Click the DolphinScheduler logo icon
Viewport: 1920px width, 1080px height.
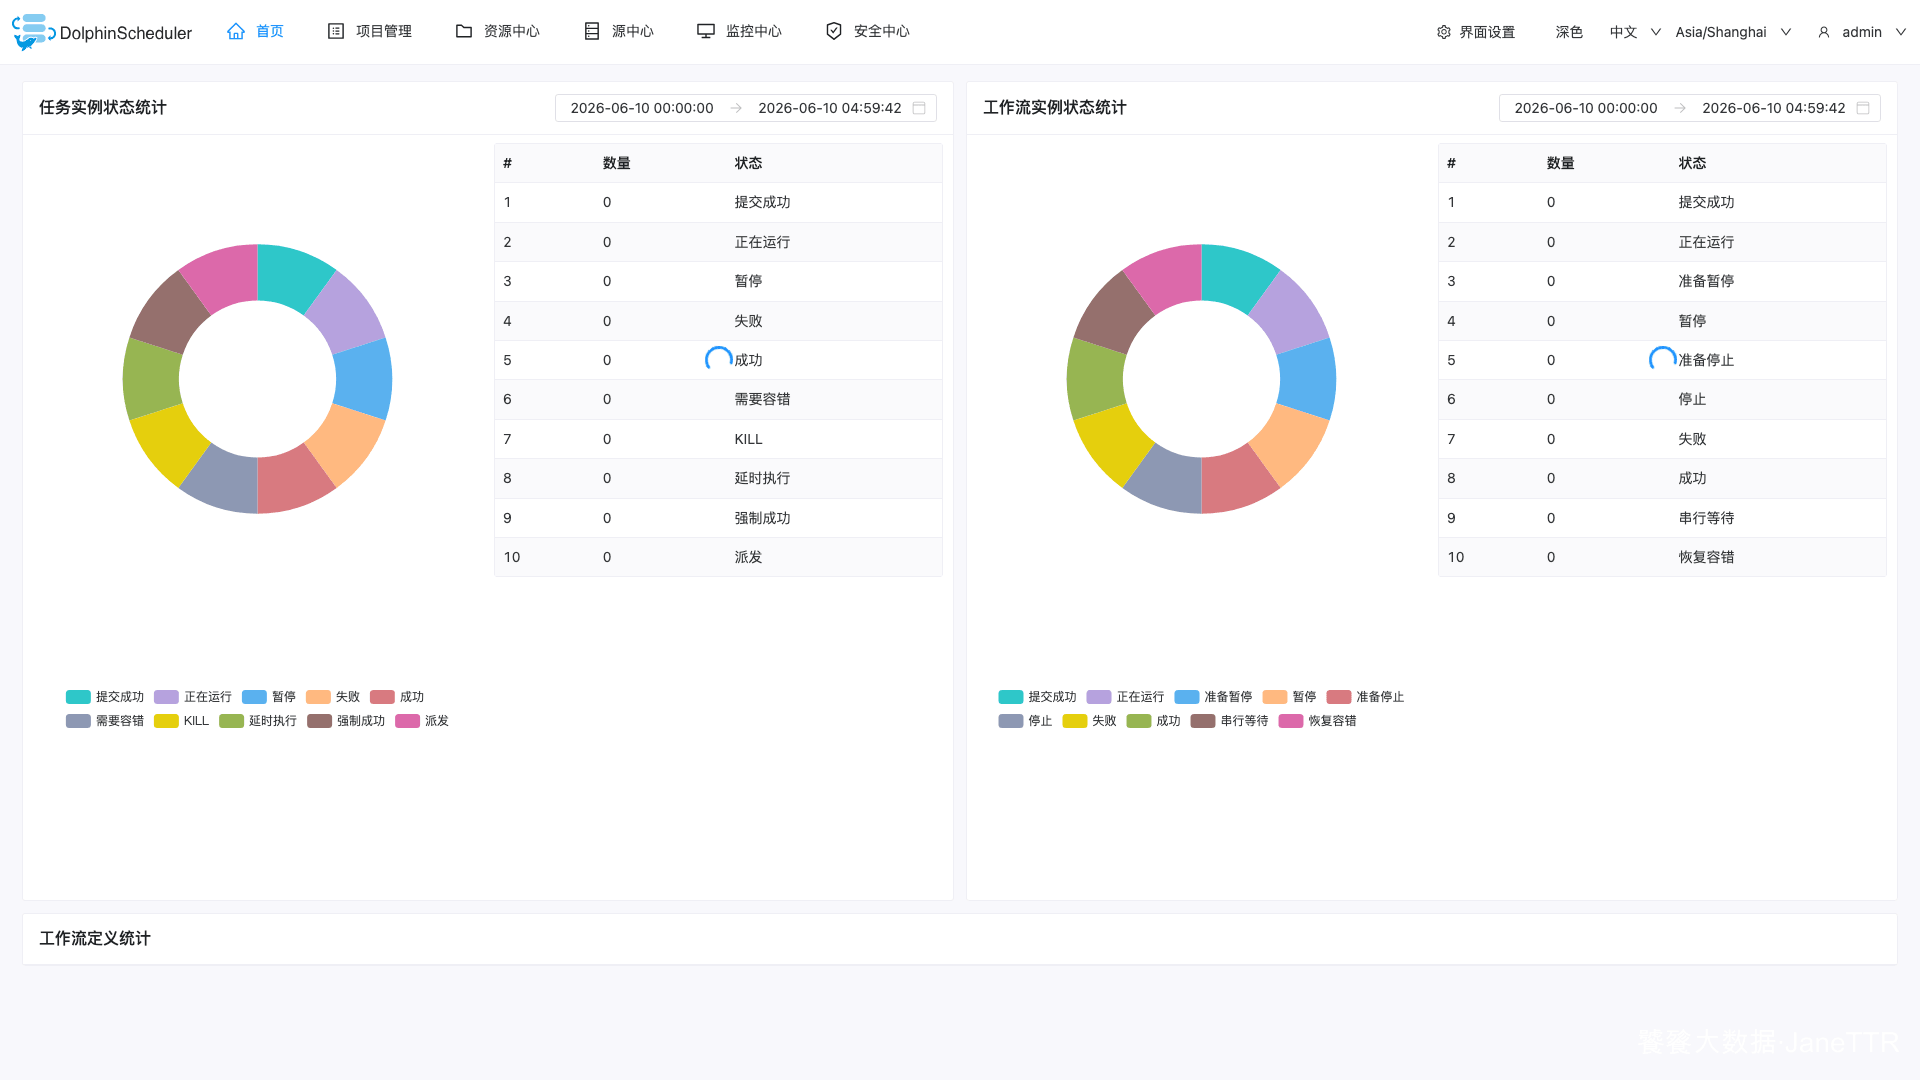pyautogui.click(x=33, y=32)
